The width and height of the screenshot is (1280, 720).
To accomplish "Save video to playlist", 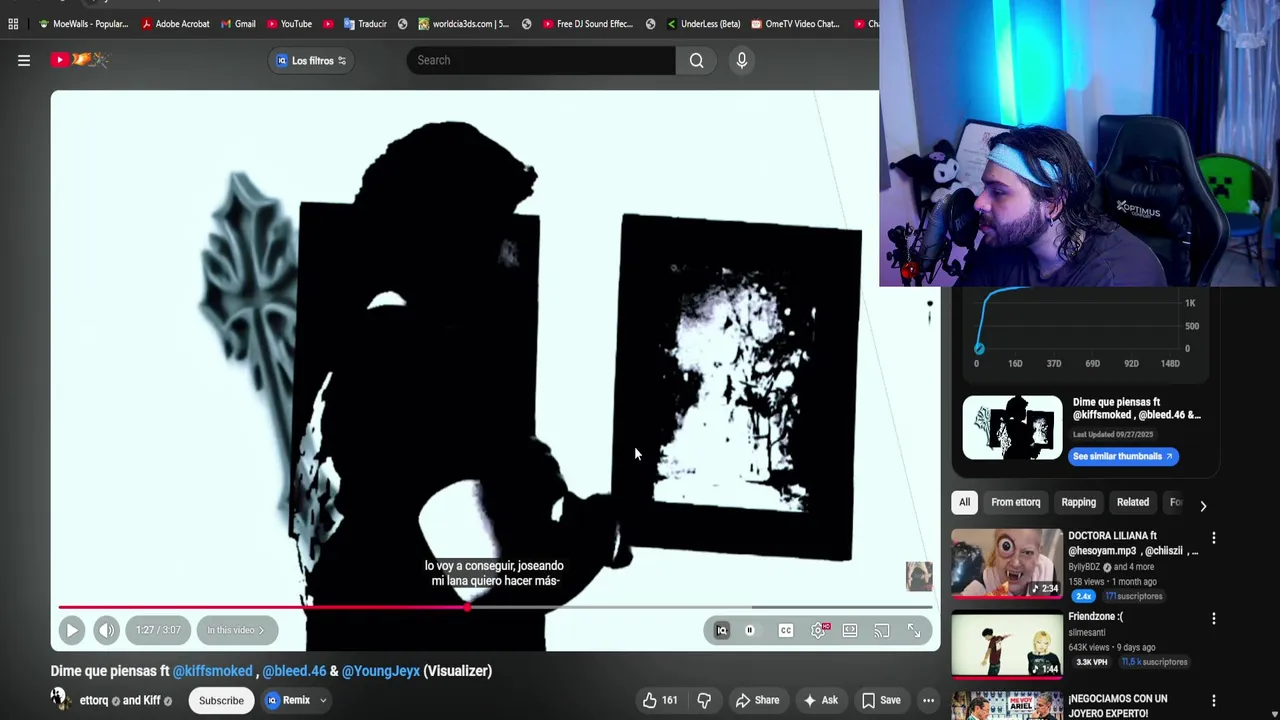I will coord(881,700).
